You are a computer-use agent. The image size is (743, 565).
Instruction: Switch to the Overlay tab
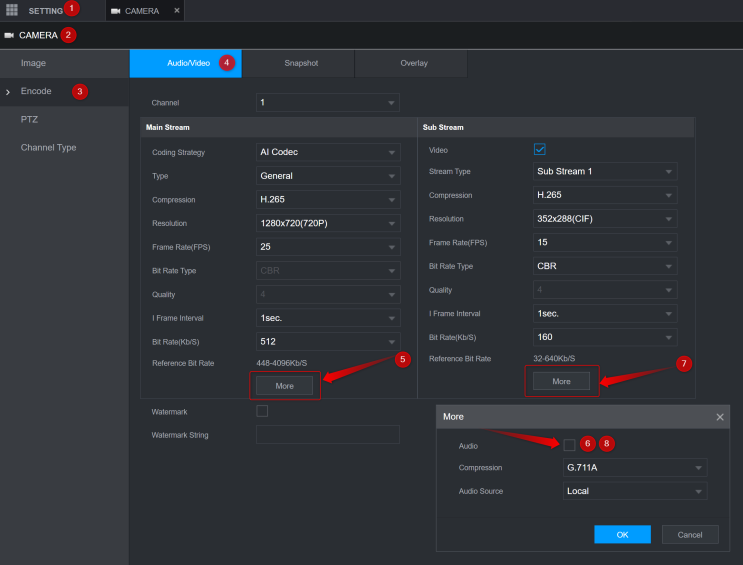pos(414,63)
